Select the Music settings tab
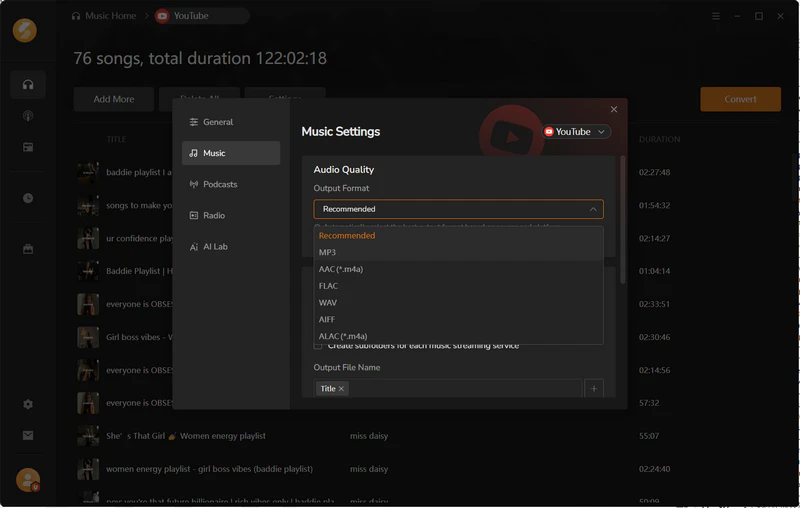The width and height of the screenshot is (800, 508). [231, 153]
